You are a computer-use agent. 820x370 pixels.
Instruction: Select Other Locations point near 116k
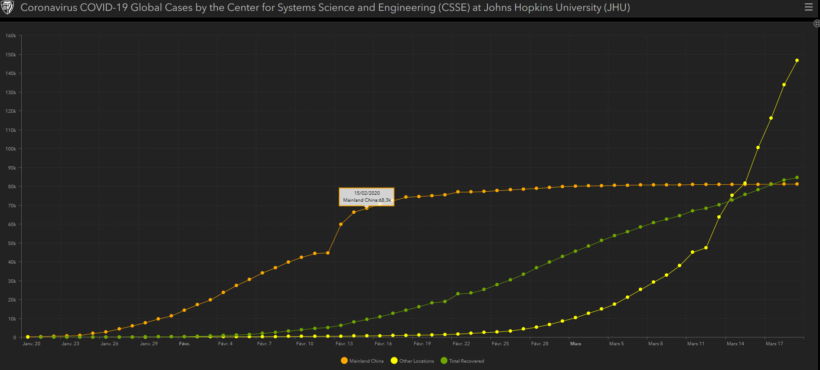[771, 118]
